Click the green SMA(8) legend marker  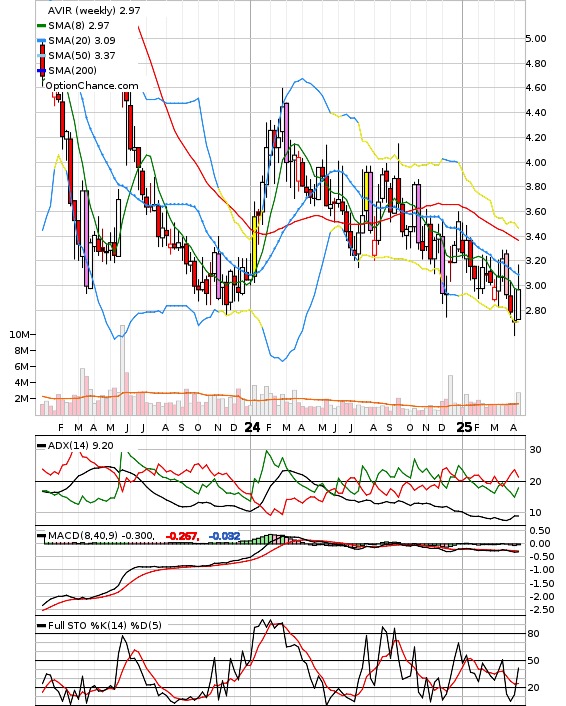(41, 26)
